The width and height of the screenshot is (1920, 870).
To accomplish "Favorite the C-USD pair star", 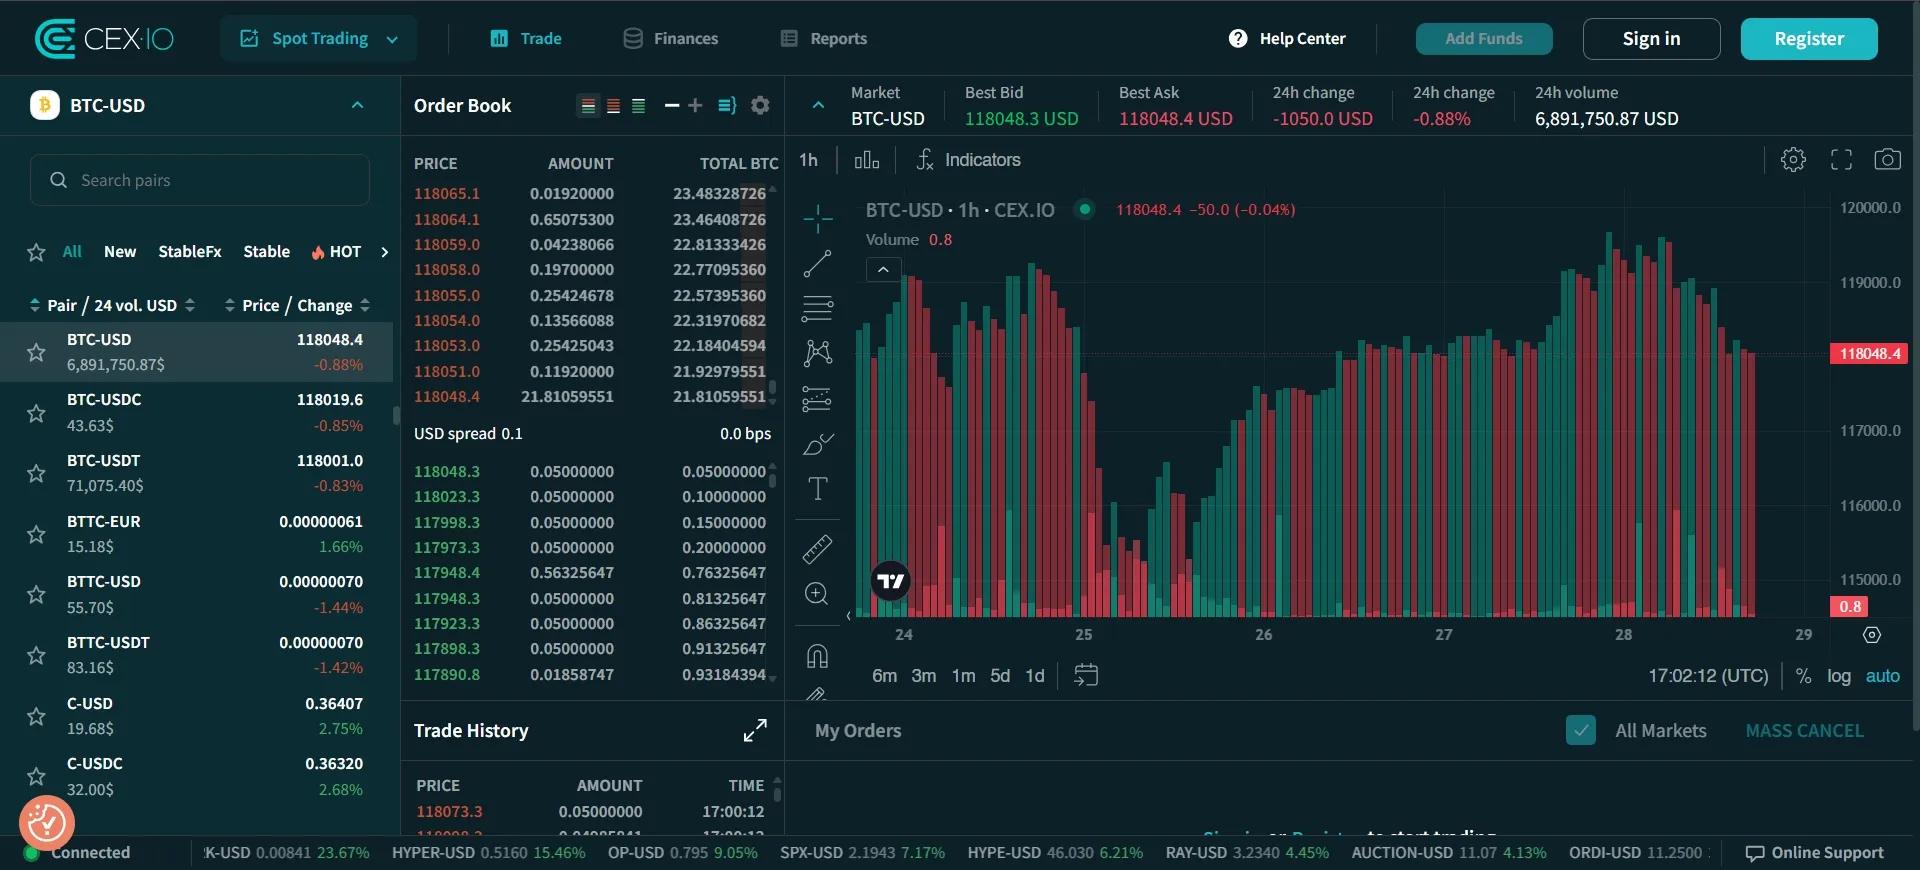I will click(36, 716).
